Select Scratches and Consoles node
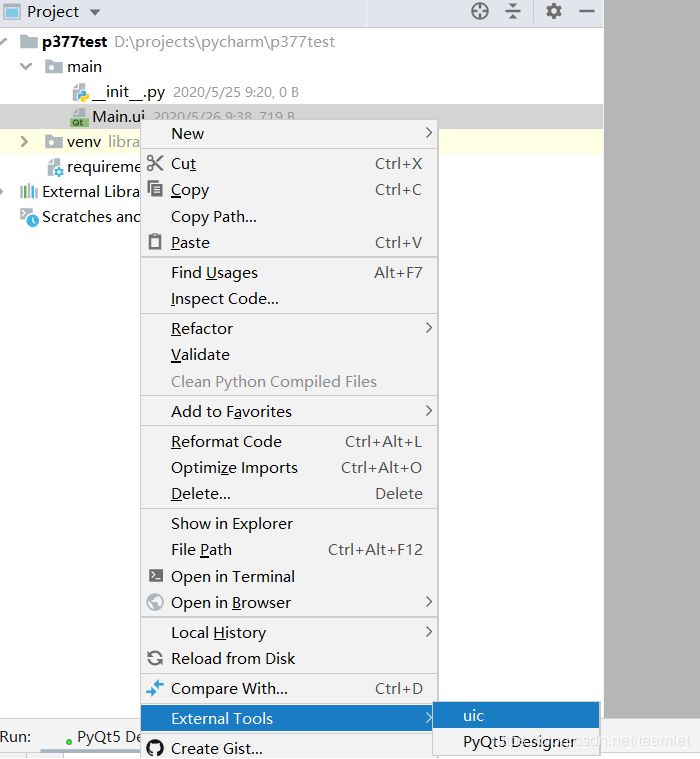700x759 pixels. [91, 217]
